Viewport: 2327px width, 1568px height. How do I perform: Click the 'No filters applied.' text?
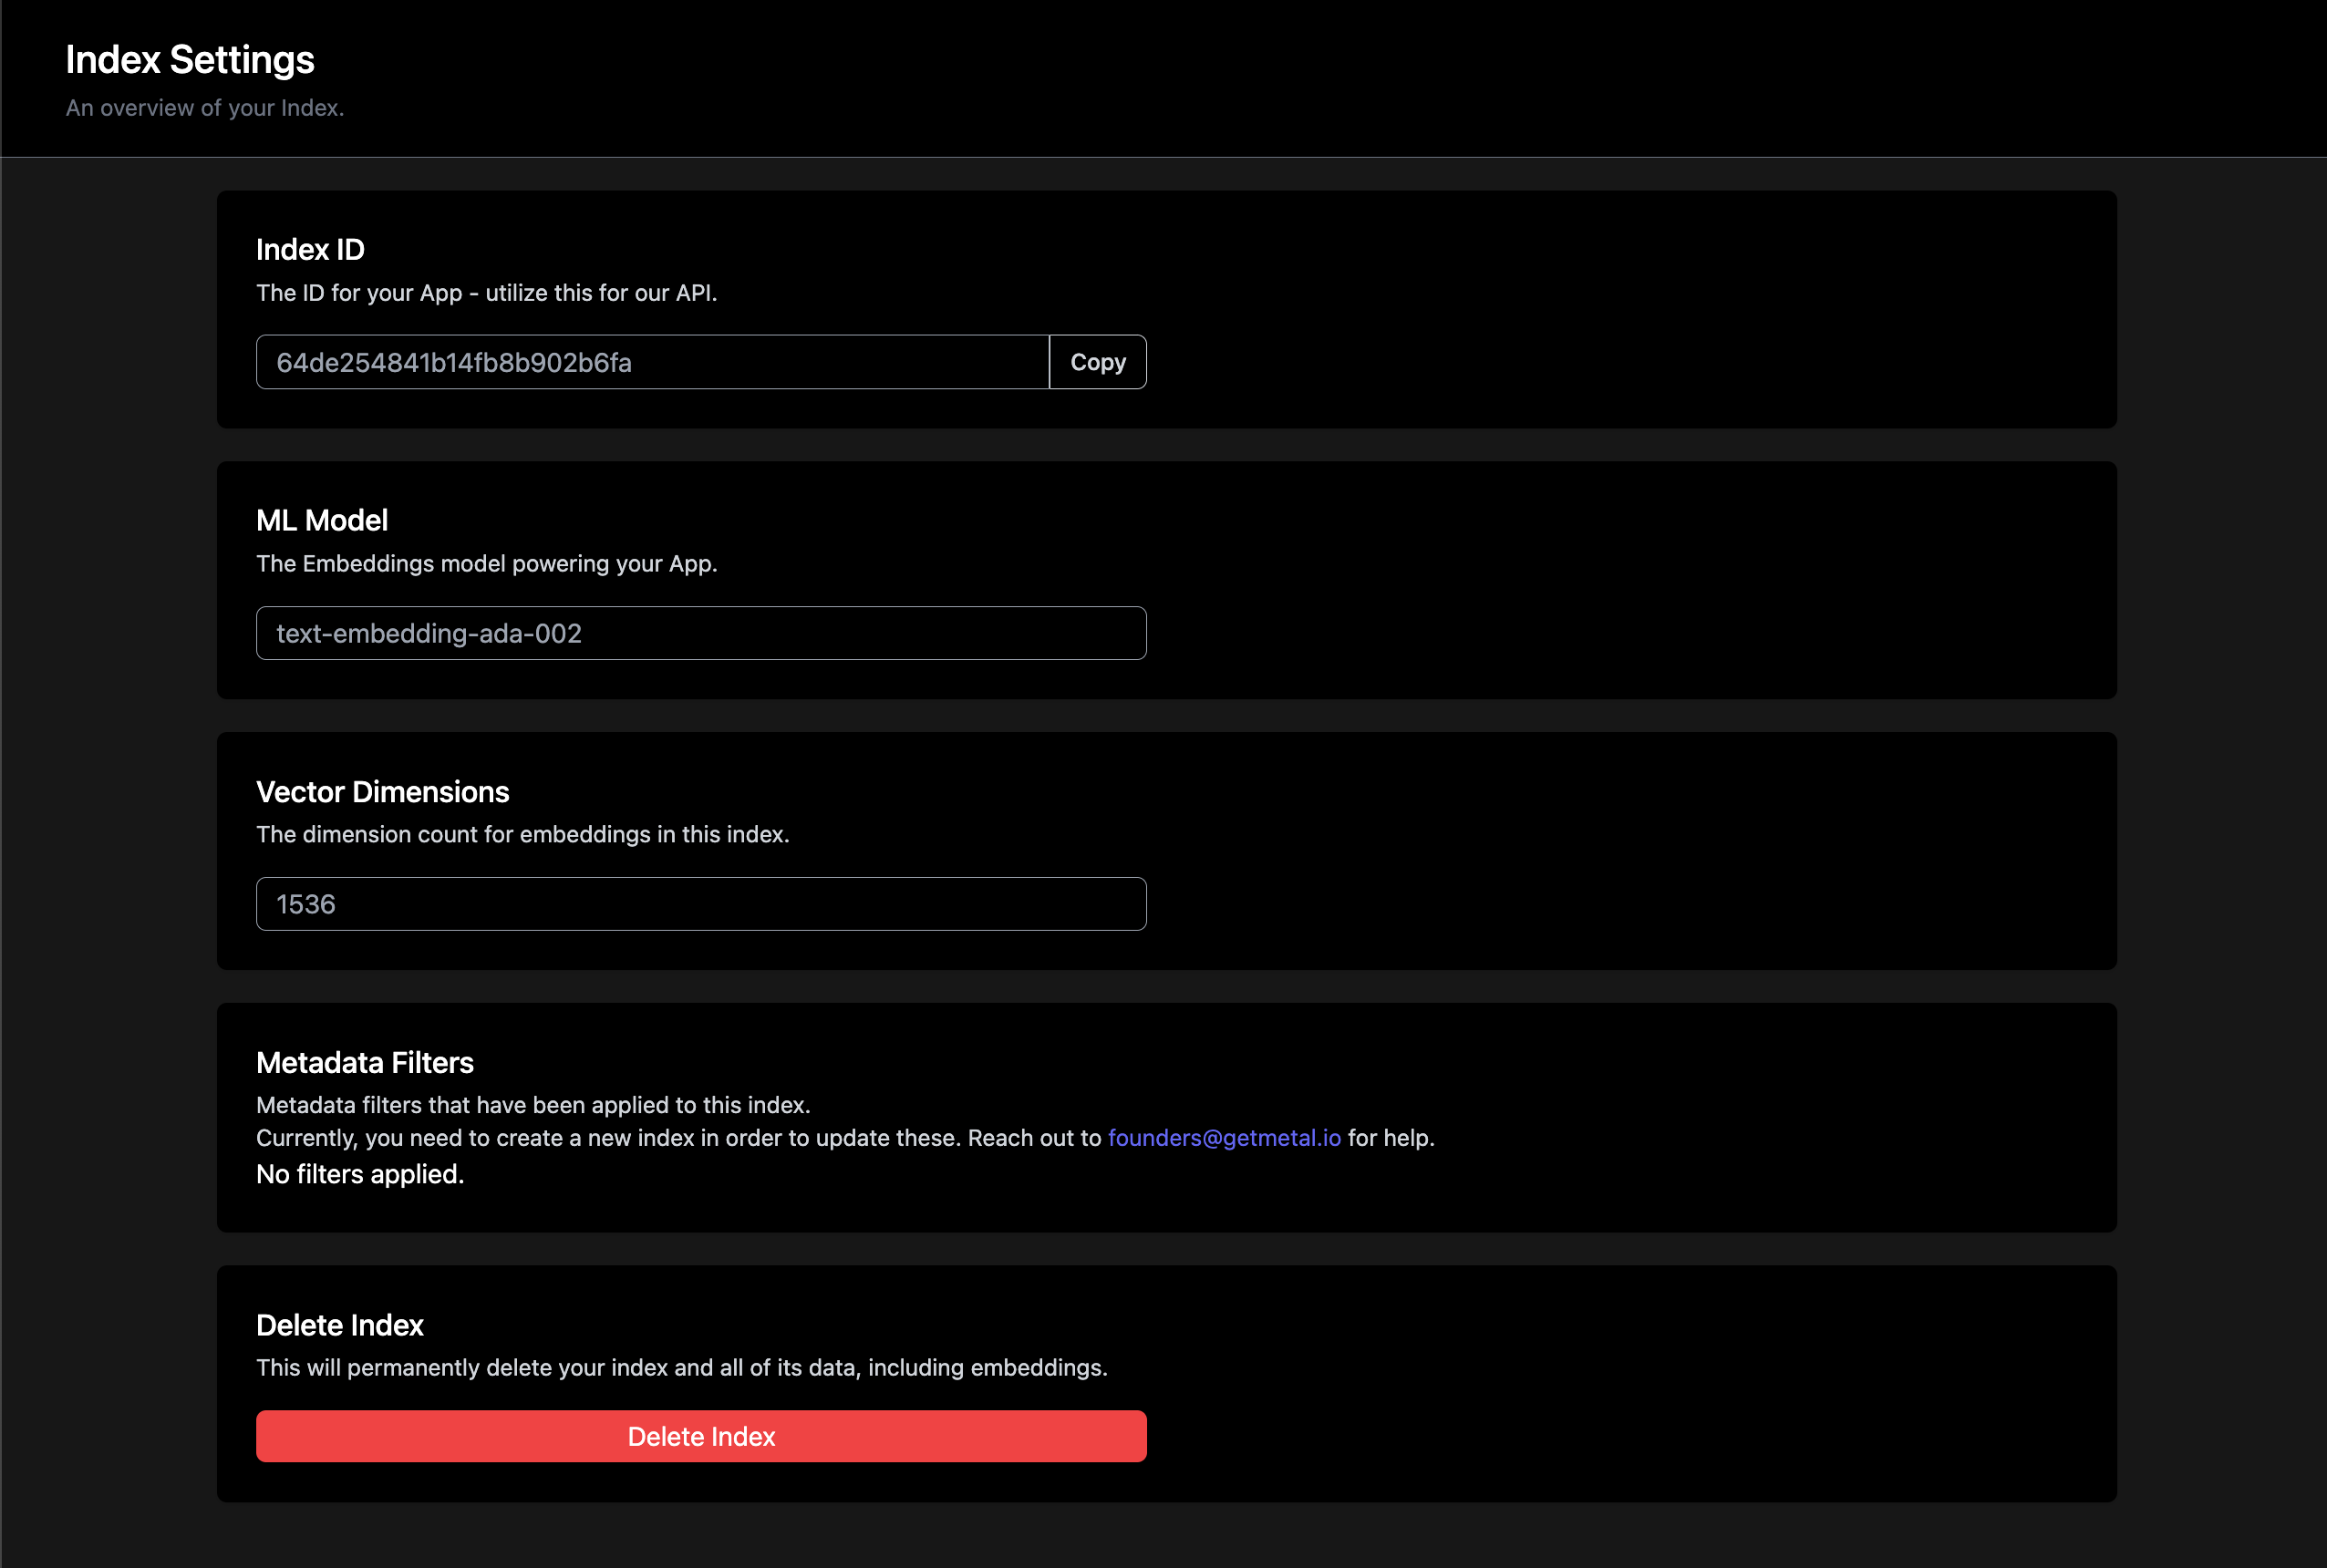[360, 1174]
